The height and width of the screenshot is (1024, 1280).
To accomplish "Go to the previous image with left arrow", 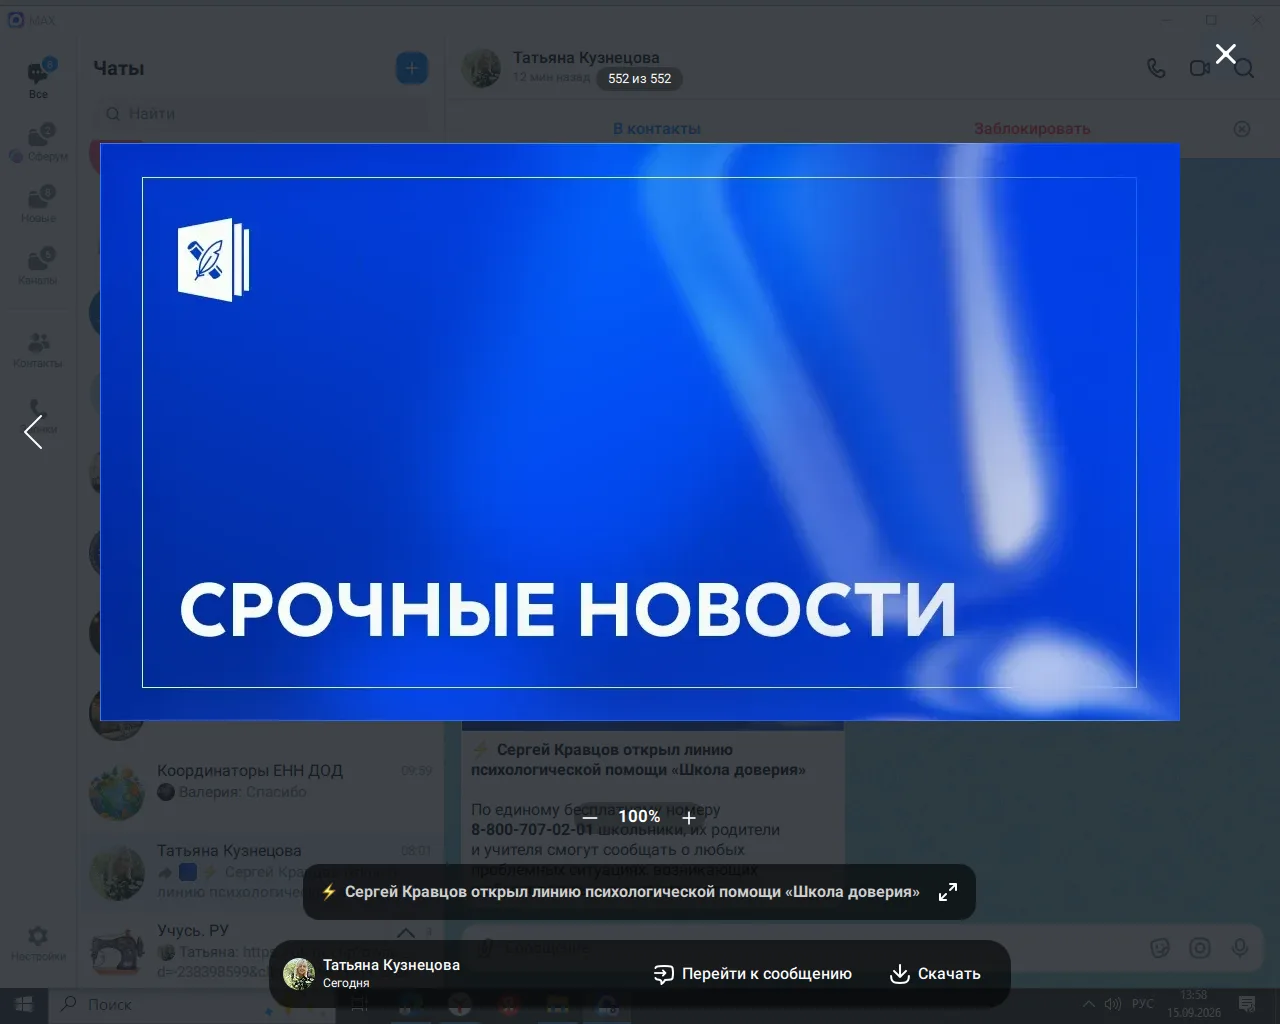I will pyautogui.click(x=33, y=432).
